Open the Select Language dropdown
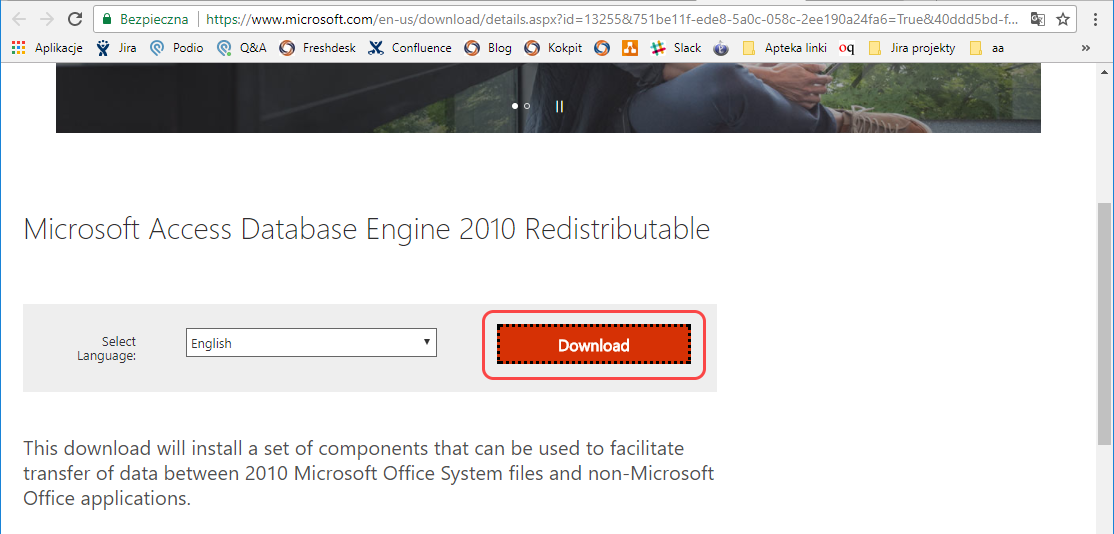1114x534 pixels. pos(311,343)
